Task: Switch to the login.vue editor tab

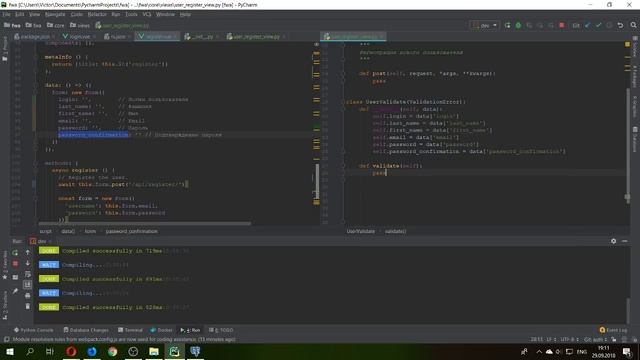Action: click(79, 36)
